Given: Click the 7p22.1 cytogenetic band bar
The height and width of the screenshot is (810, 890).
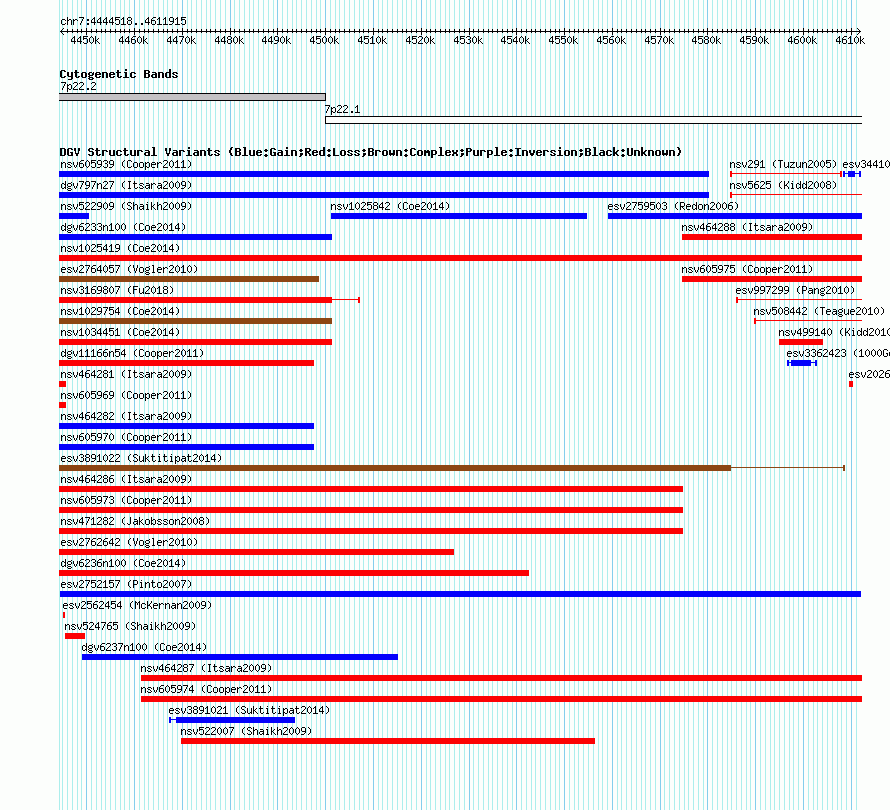Looking at the screenshot, I should tap(594, 120).
